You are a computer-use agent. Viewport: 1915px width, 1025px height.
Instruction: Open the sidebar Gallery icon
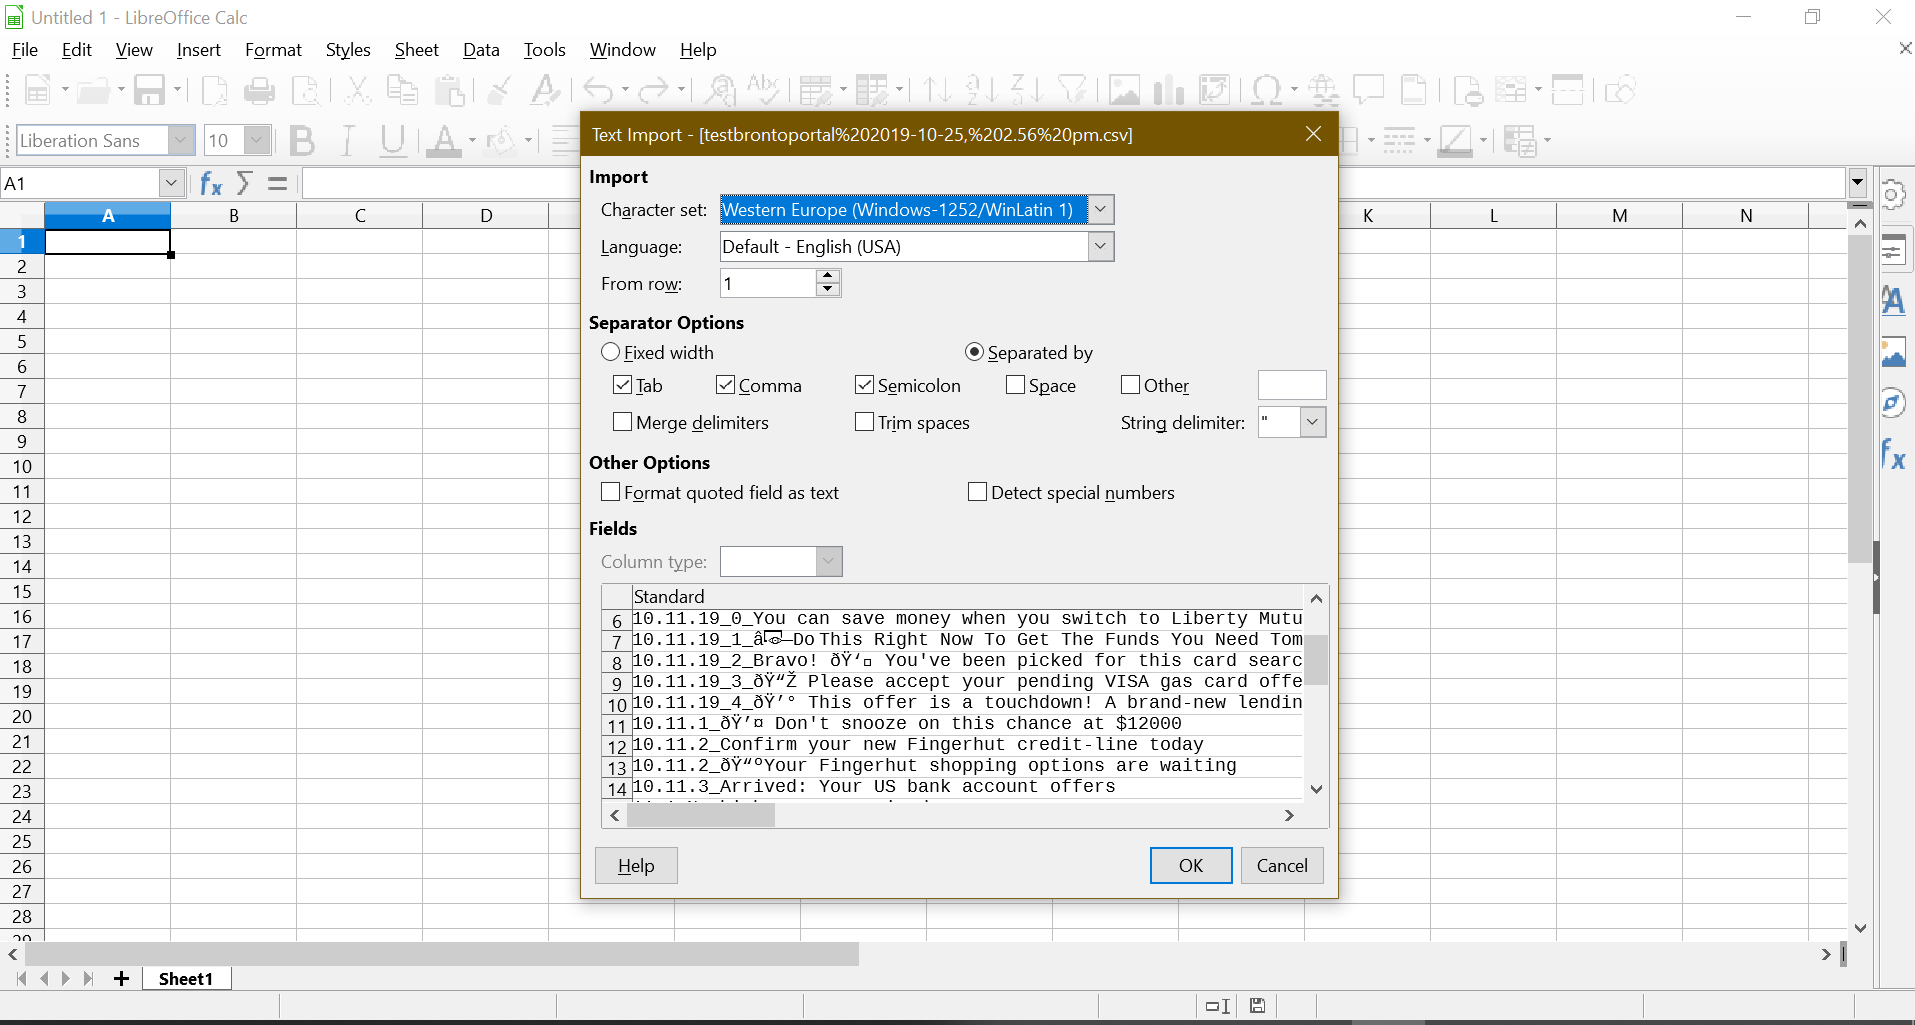point(1893,353)
